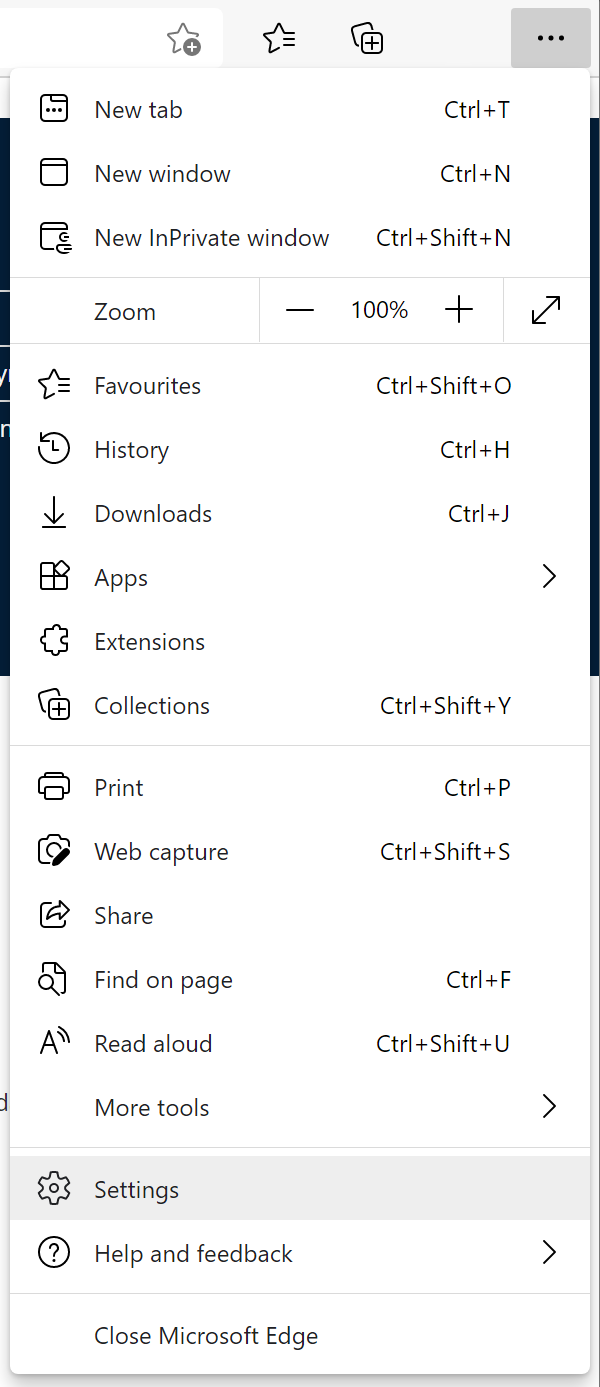600x1387 pixels.
Task: Click the Ctrl+Shift+O shortcut text
Action: 444,386
